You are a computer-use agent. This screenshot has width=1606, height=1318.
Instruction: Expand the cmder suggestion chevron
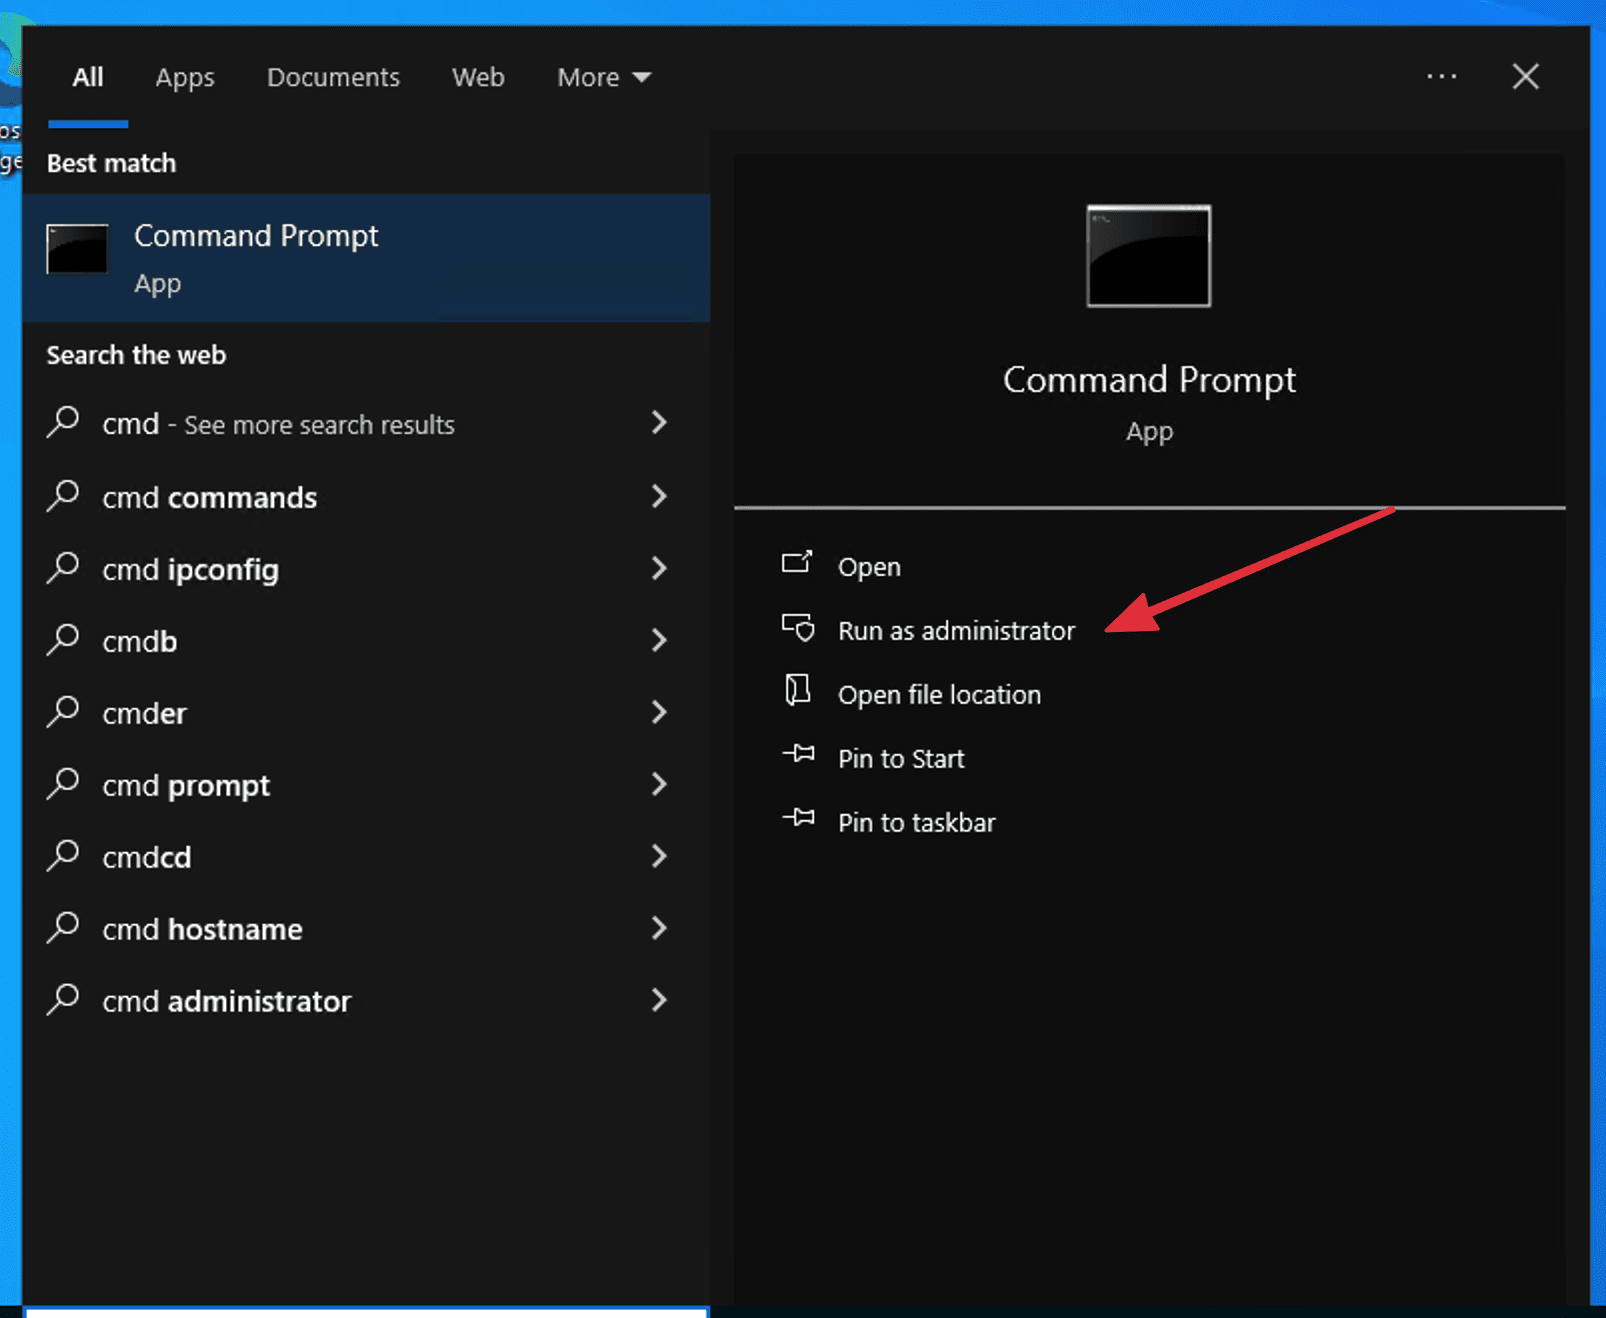[x=659, y=713]
